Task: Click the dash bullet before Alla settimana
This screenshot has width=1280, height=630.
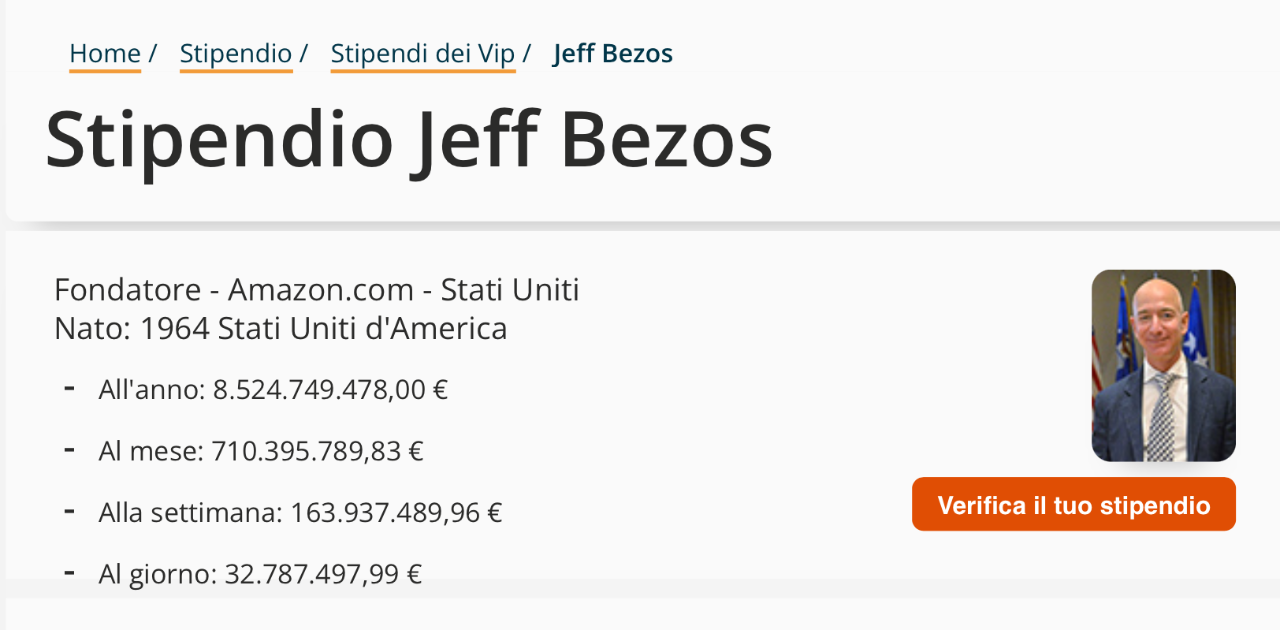Action: coord(69,512)
